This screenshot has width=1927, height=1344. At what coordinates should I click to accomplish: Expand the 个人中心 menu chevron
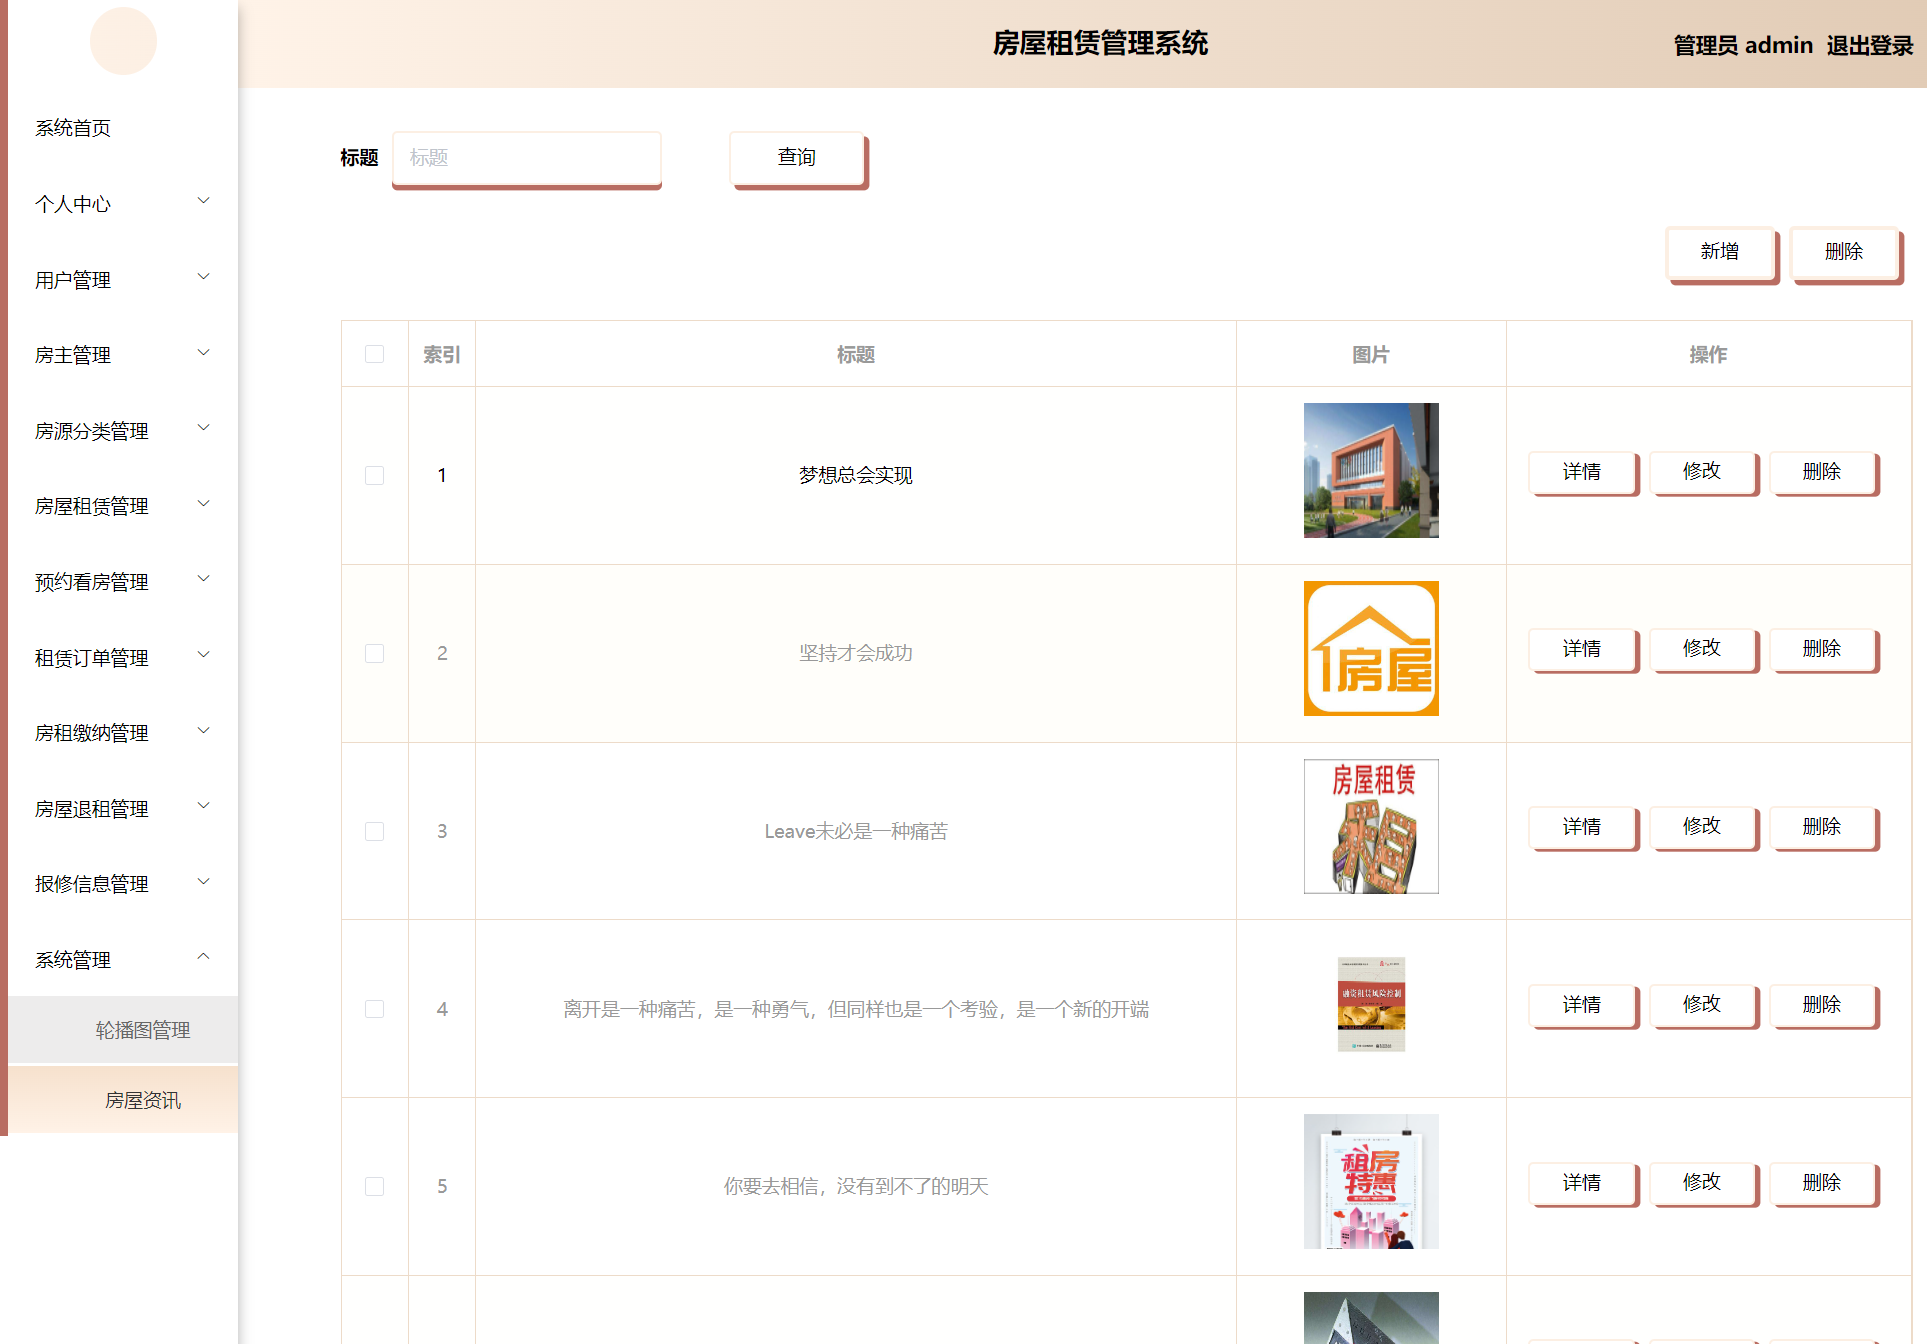(x=203, y=201)
